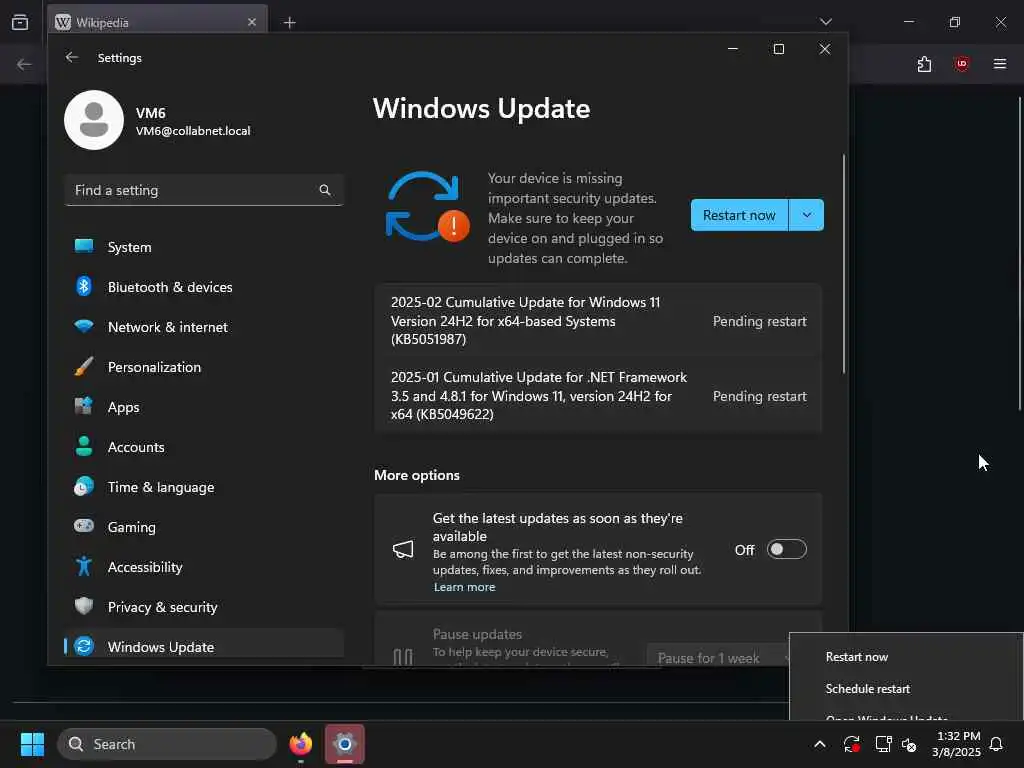Click the taskbar Search box
The width and height of the screenshot is (1024, 768).
click(x=167, y=744)
